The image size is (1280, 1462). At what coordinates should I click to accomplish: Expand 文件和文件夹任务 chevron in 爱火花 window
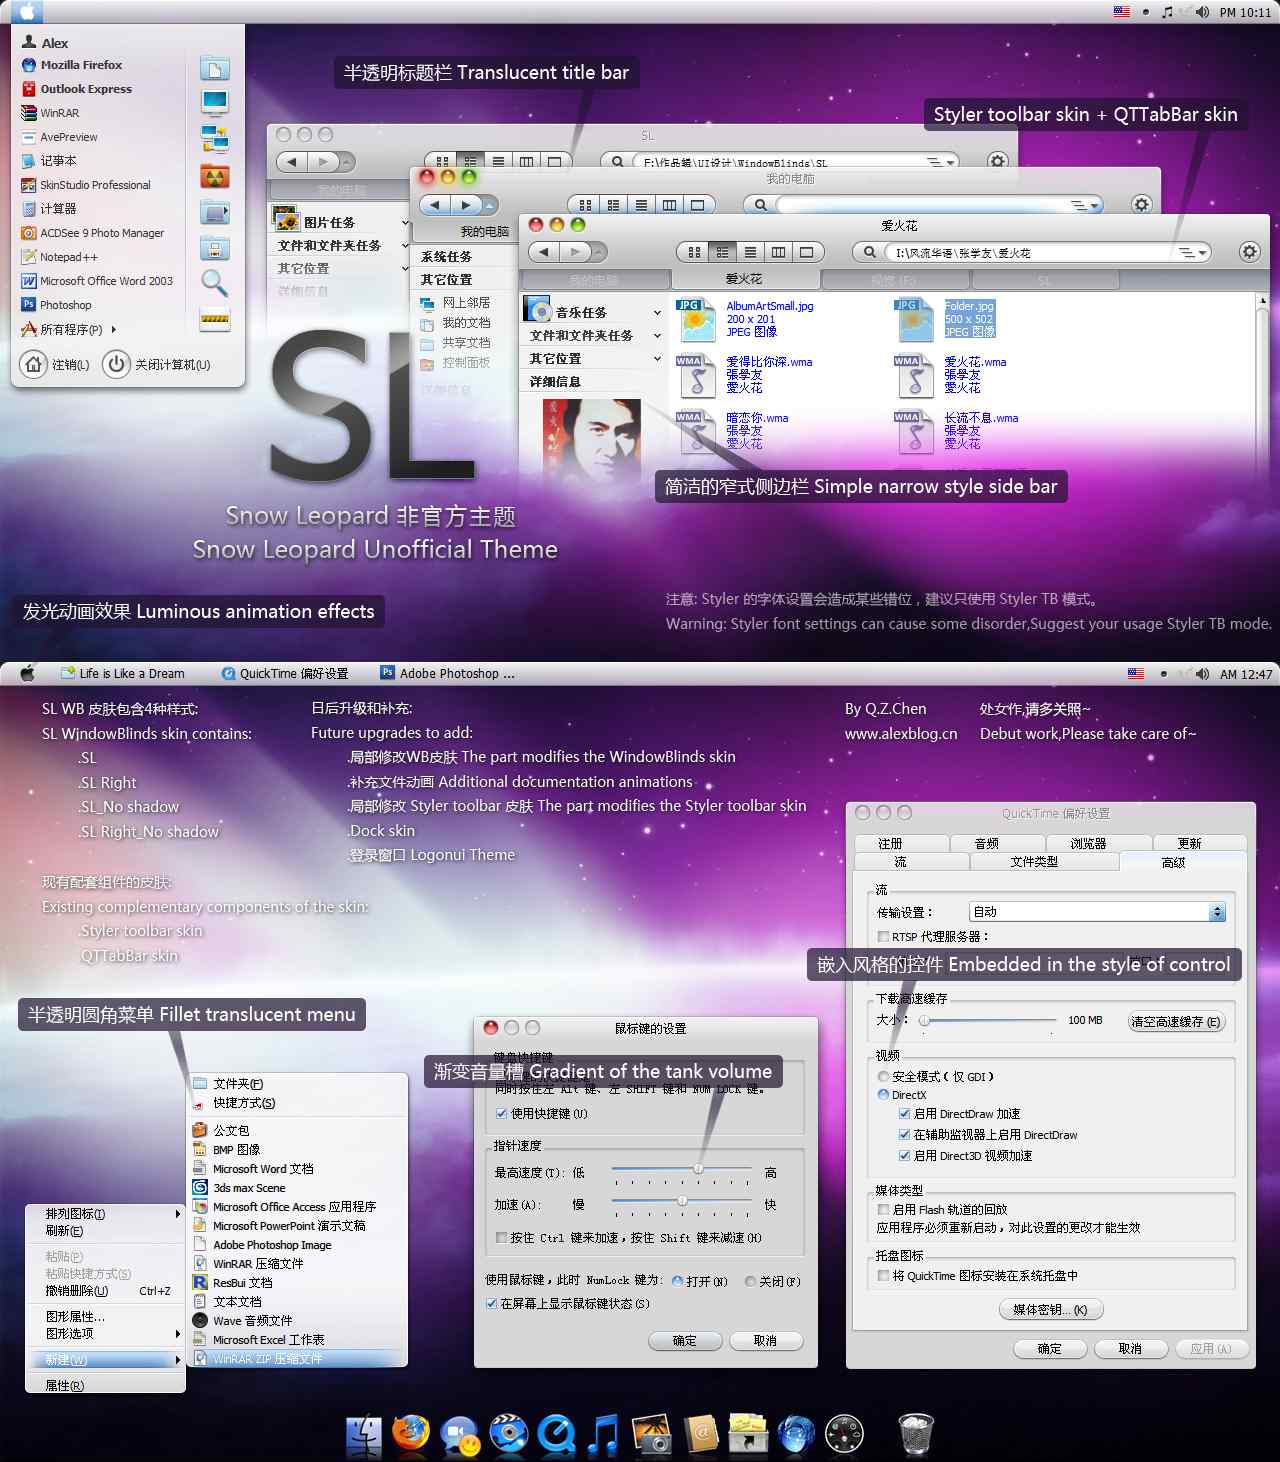(657, 336)
